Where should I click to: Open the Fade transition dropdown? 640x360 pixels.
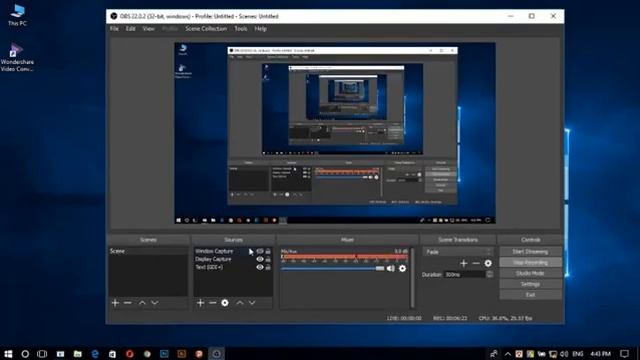coord(458,252)
